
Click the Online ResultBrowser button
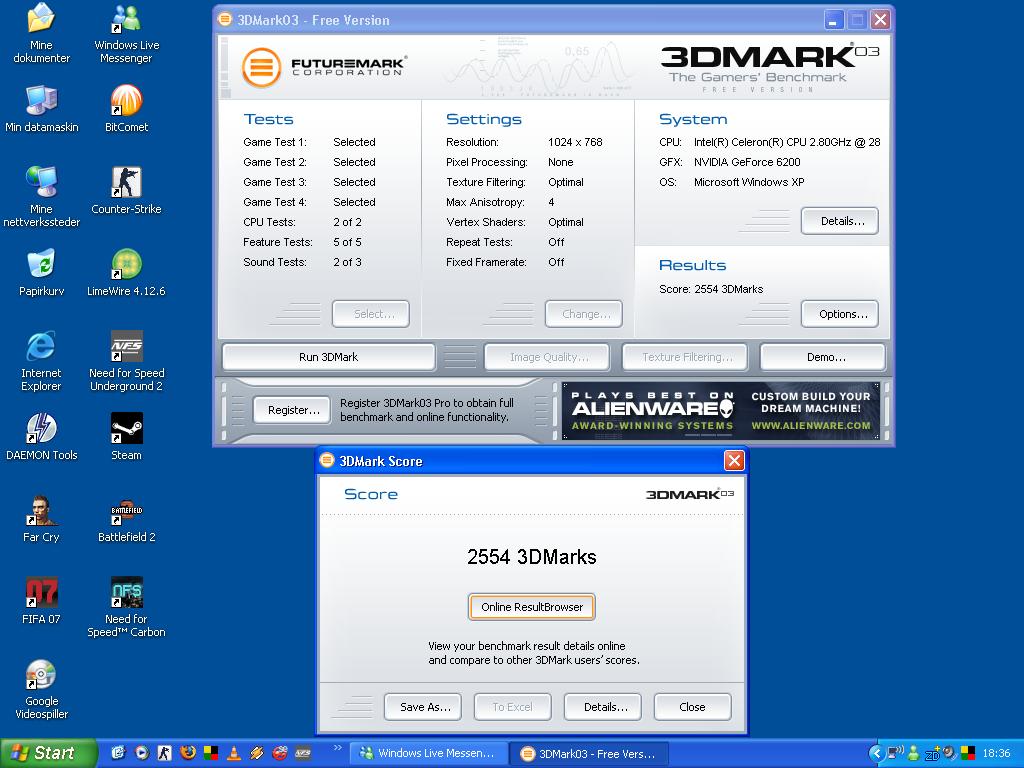point(532,607)
